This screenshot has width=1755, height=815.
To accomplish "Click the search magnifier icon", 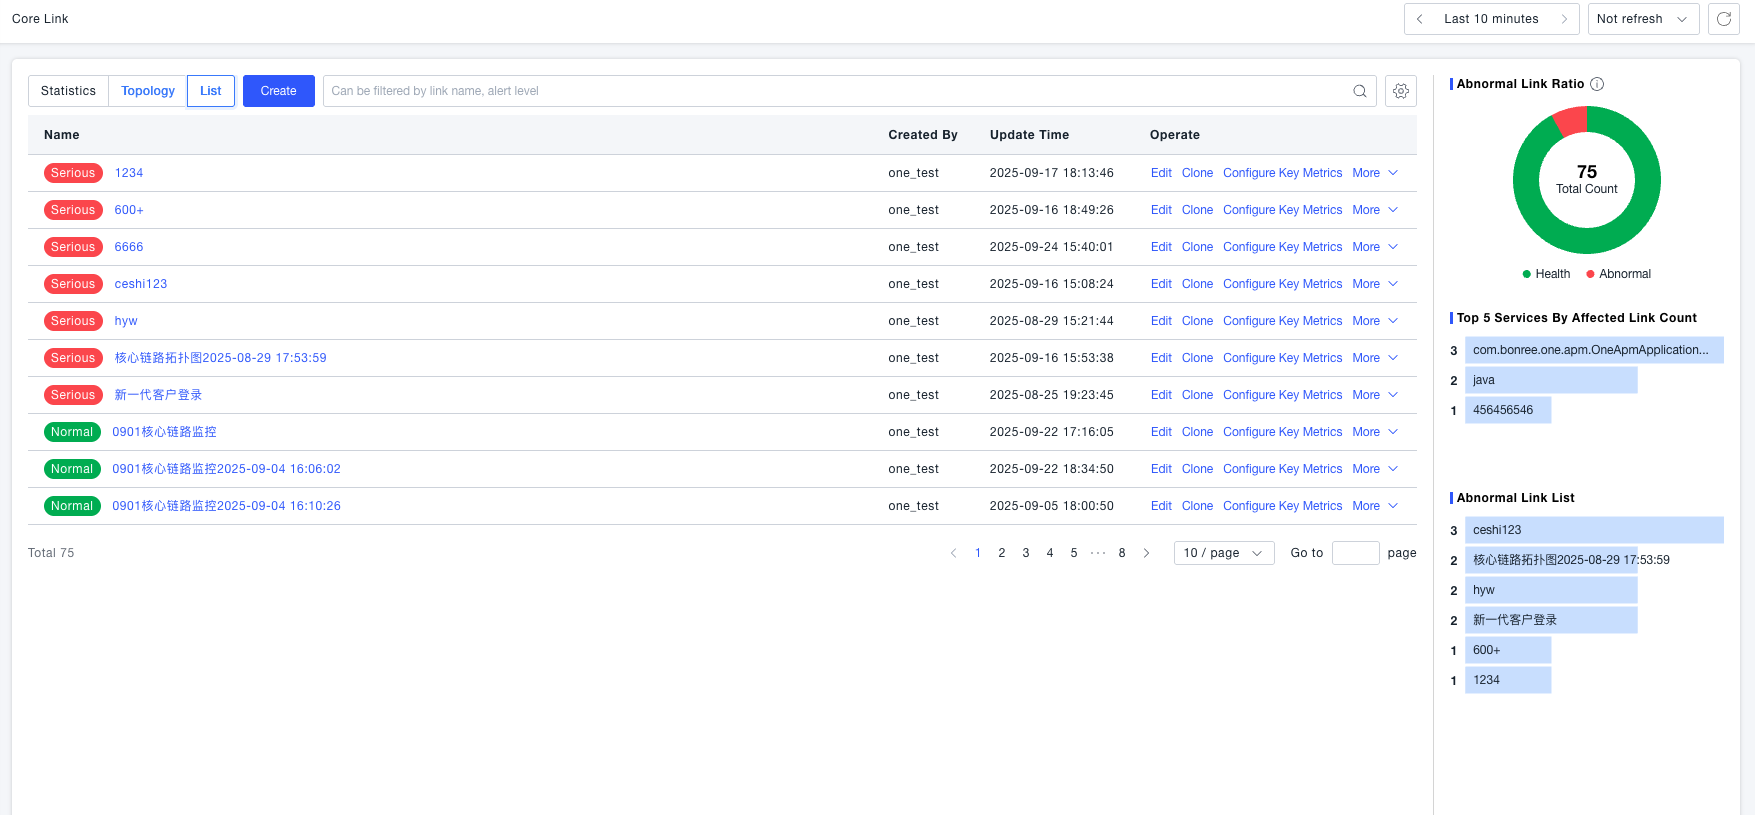I will click(x=1359, y=91).
